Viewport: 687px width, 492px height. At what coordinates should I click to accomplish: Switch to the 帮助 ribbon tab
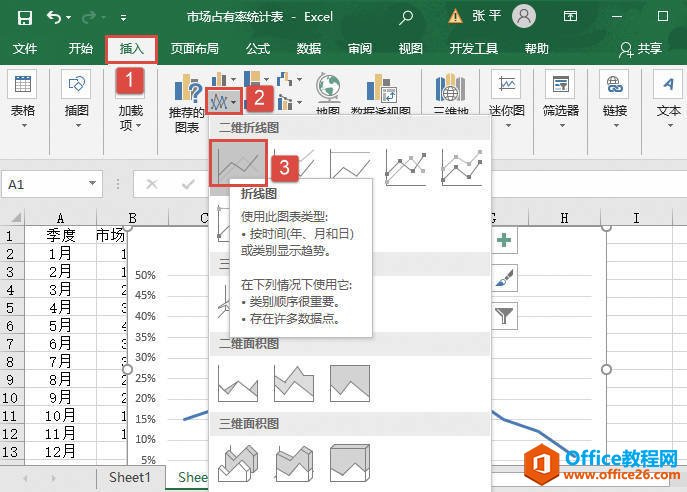537,48
